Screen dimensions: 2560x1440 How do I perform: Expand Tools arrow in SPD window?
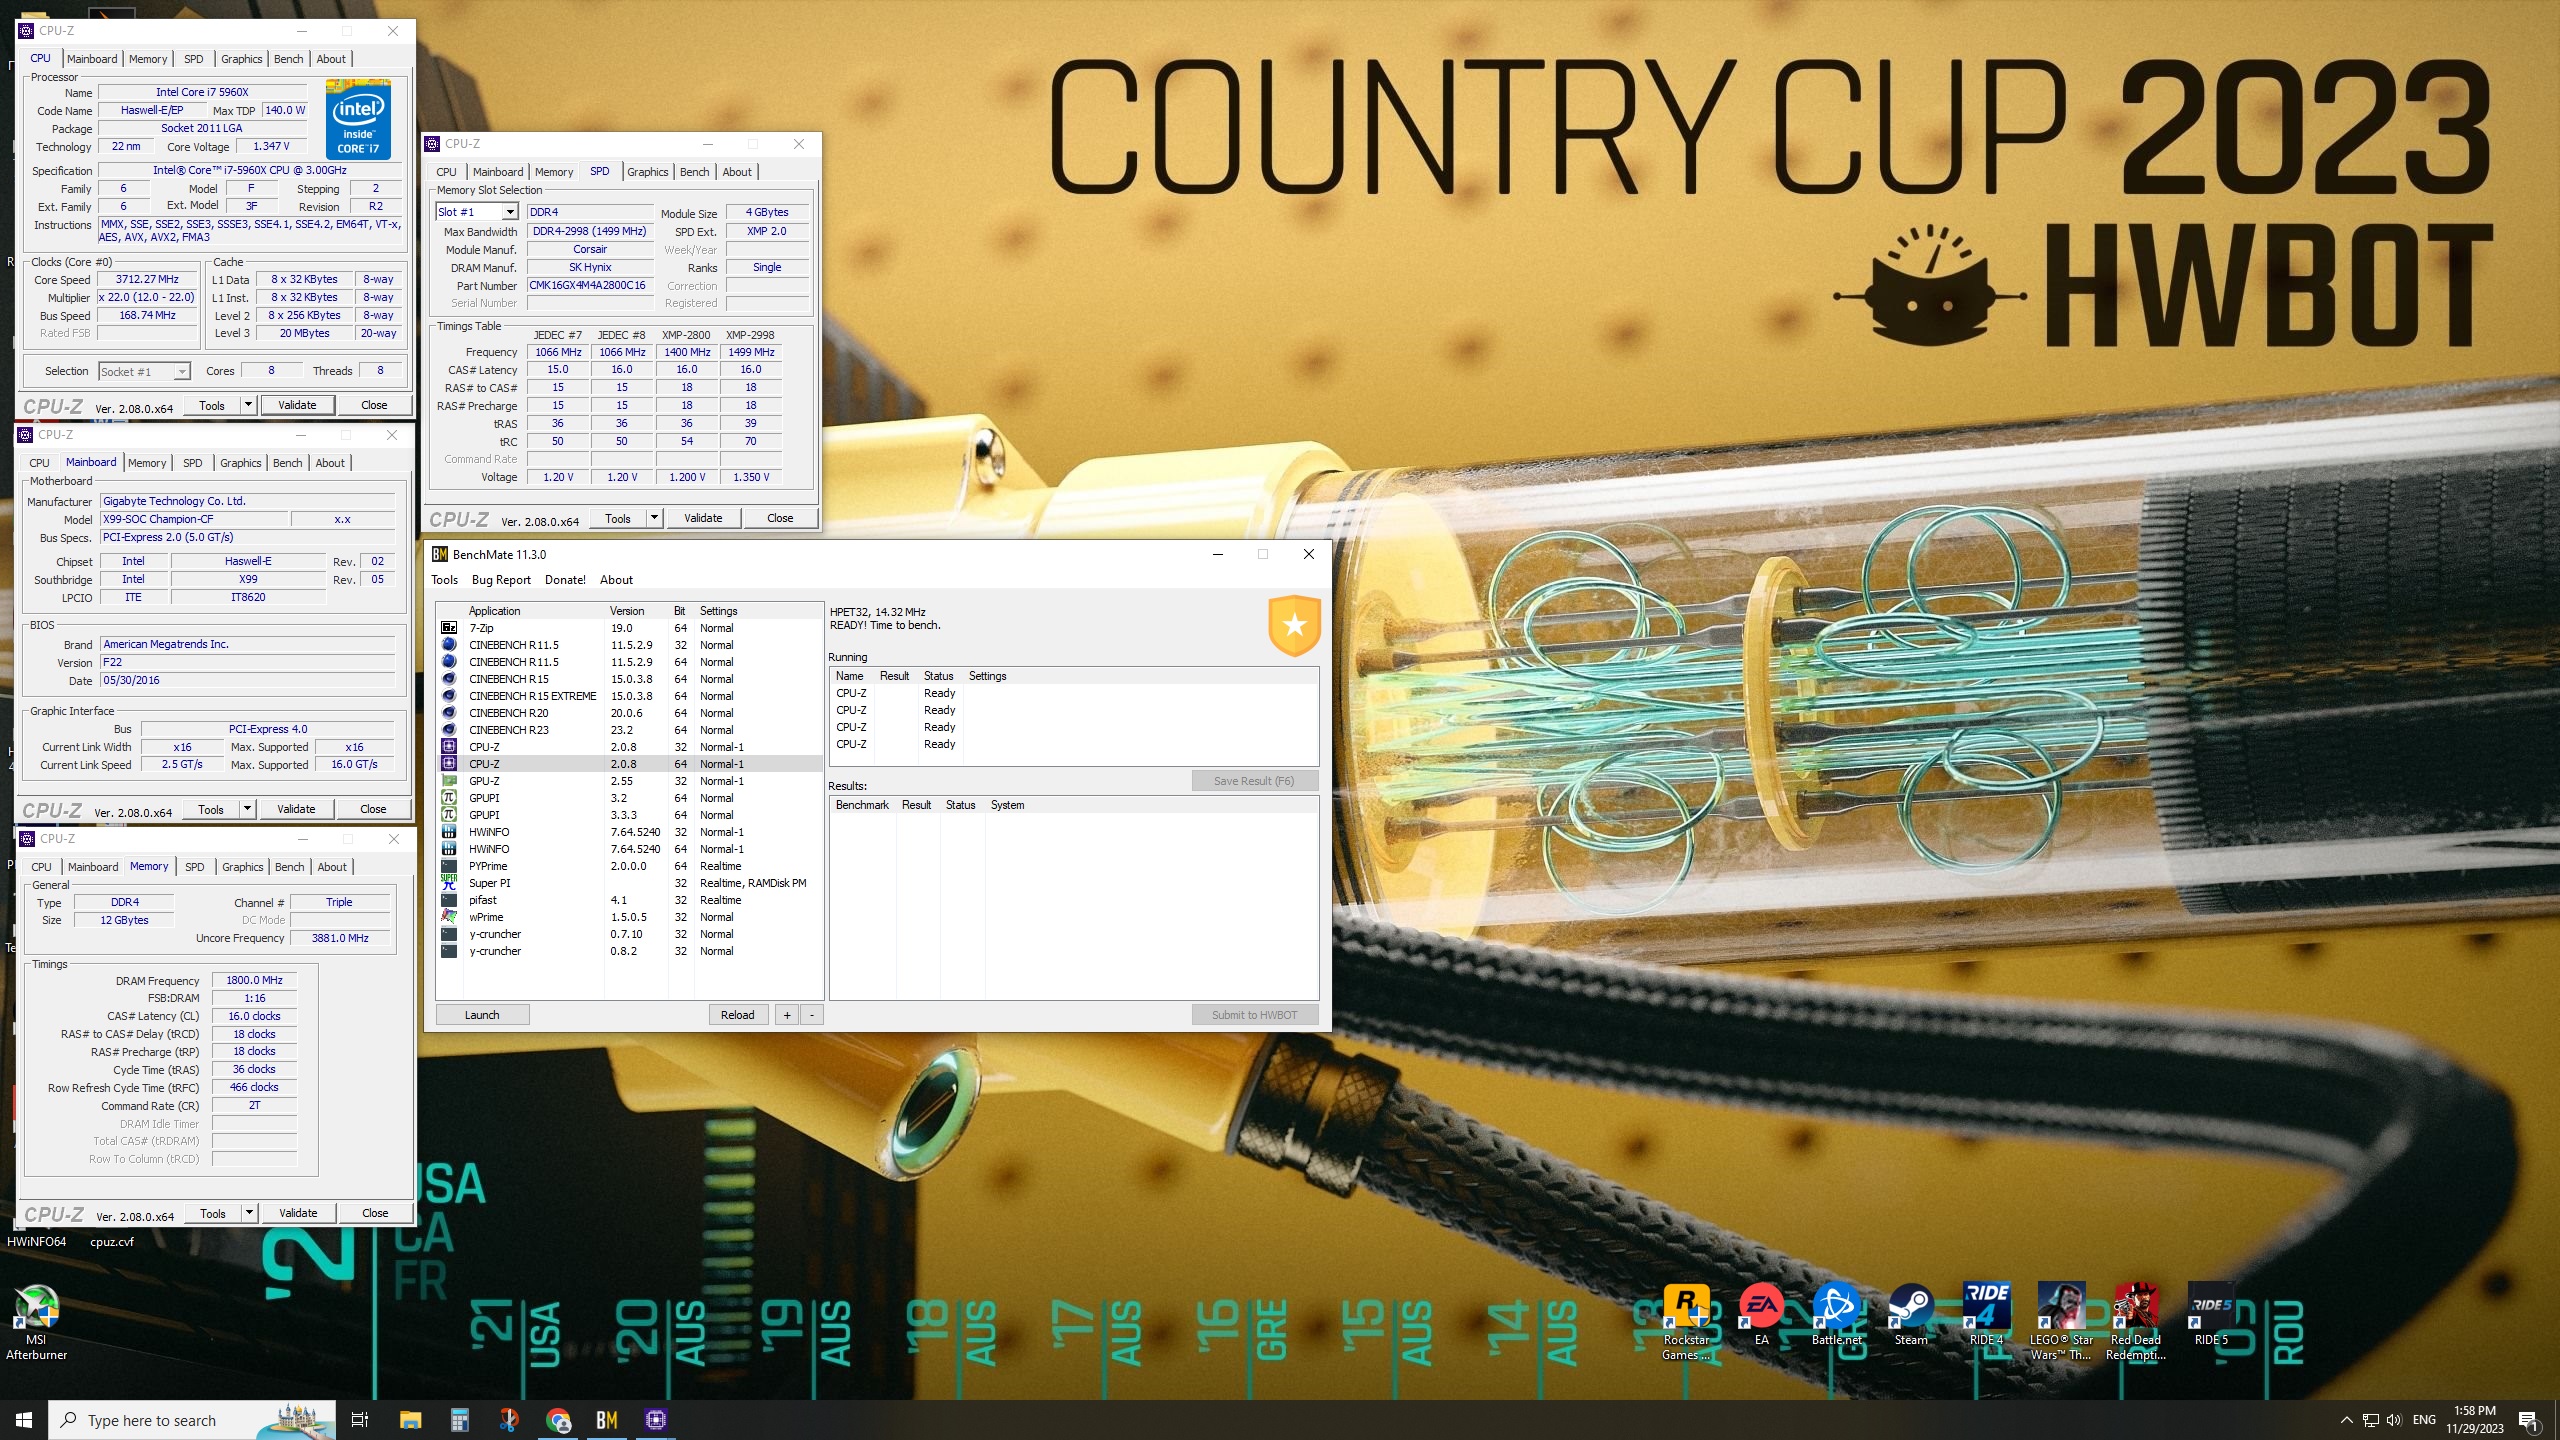click(654, 518)
